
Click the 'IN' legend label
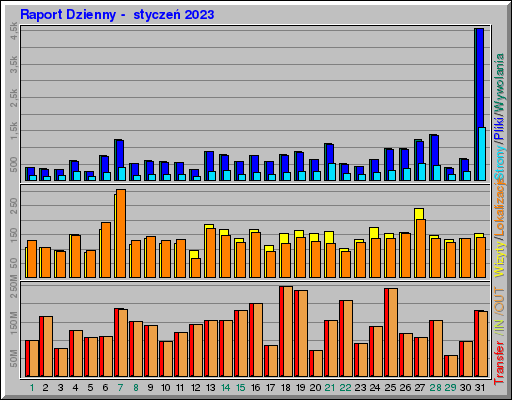(x=499, y=327)
